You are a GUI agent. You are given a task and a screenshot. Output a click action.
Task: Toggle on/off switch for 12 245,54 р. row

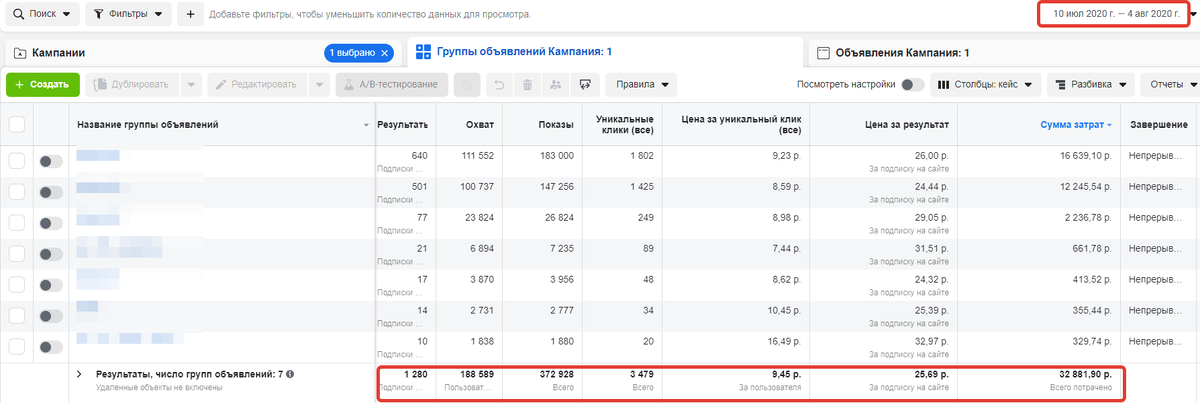point(50,192)
